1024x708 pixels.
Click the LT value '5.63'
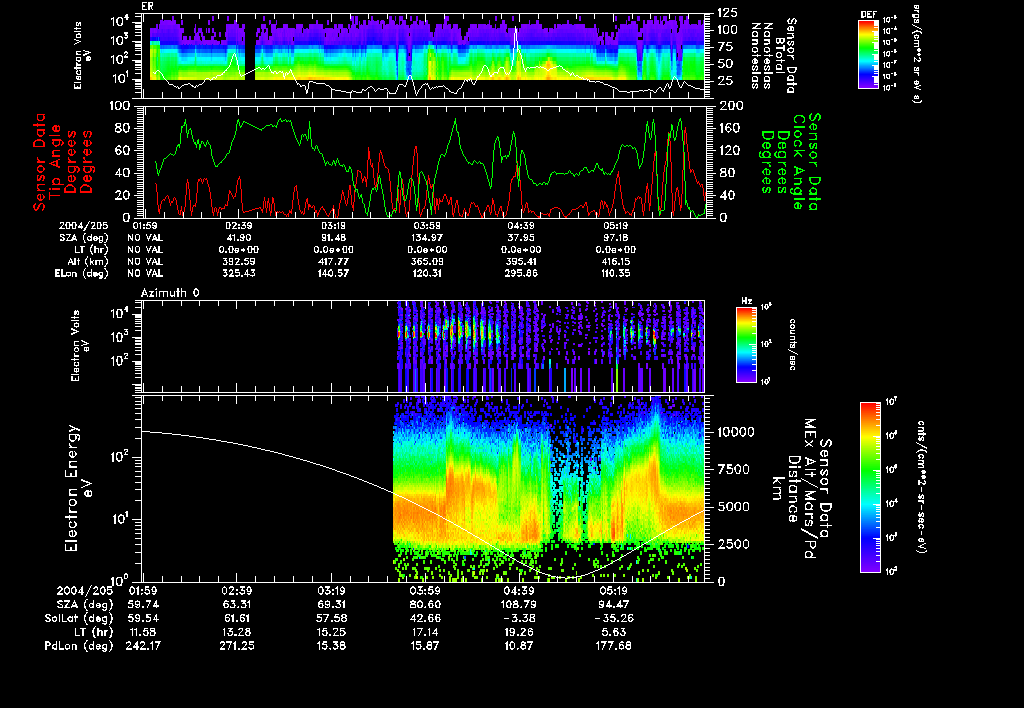click(614, 632)
